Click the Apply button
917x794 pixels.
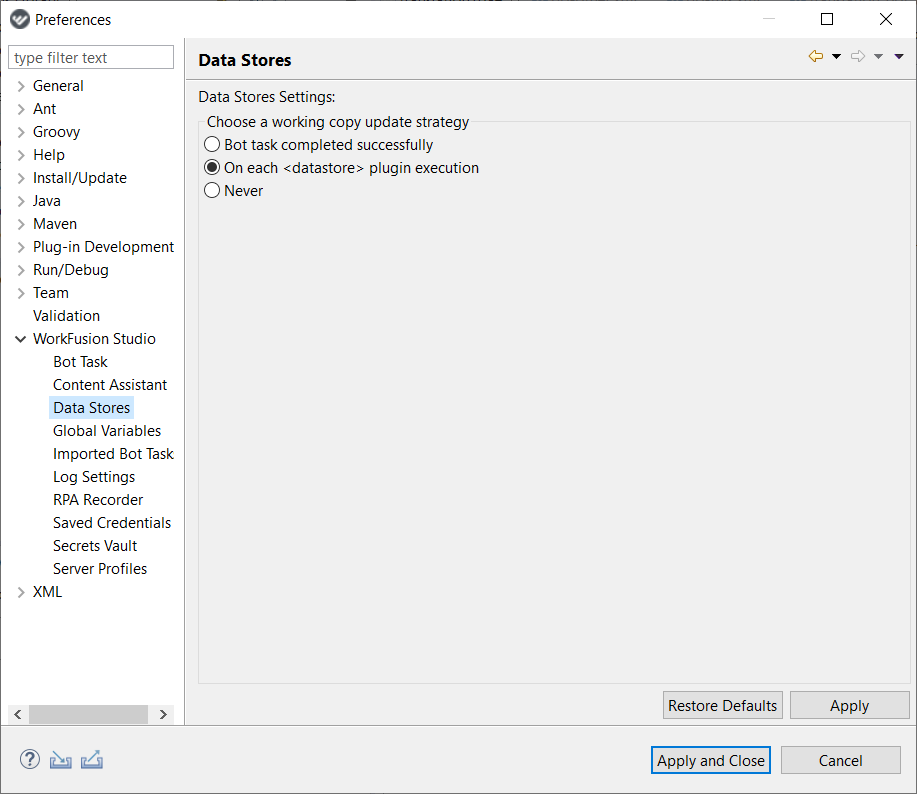(x=849, y=705)
